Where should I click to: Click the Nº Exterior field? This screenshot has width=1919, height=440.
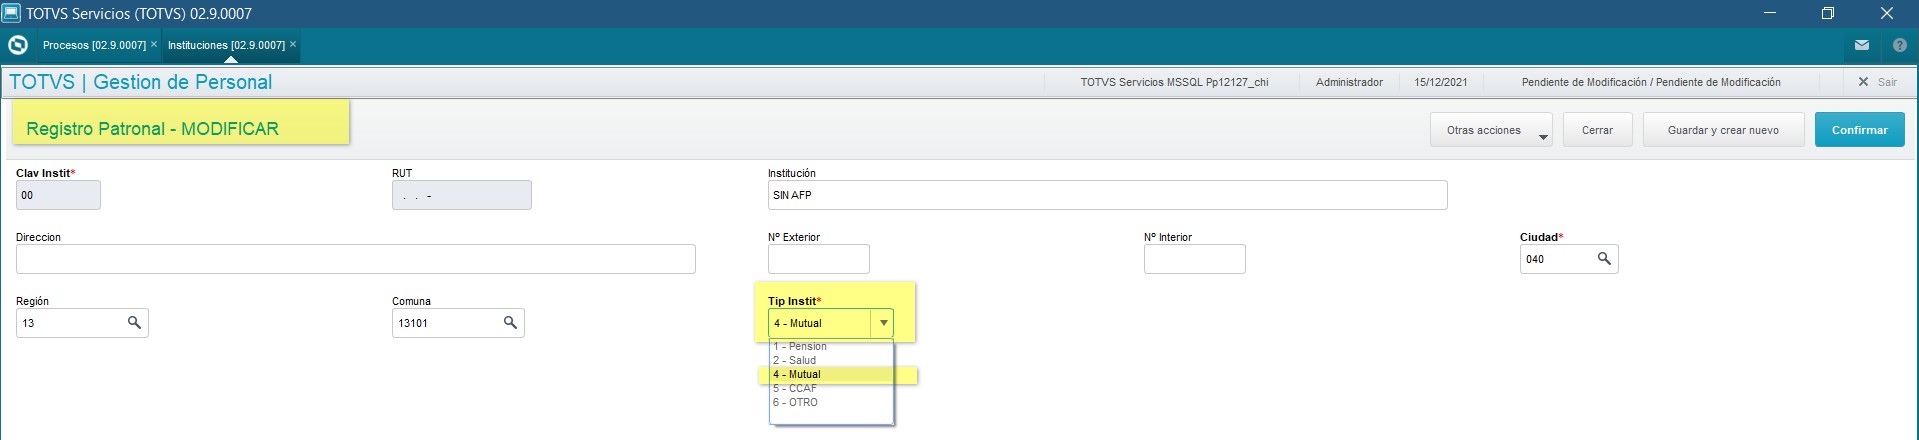click(x=818, y=259)
